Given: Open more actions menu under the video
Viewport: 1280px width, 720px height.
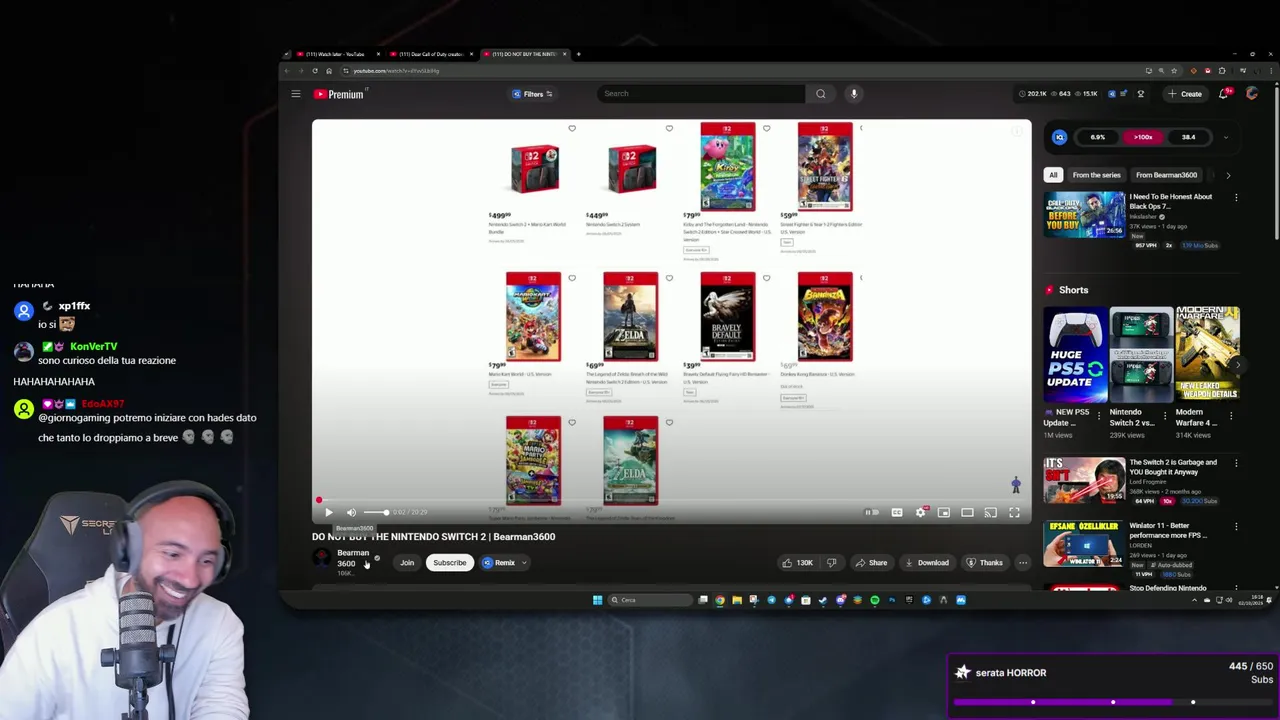Looking at the screenshot, I should click(x=1023, y=563).
